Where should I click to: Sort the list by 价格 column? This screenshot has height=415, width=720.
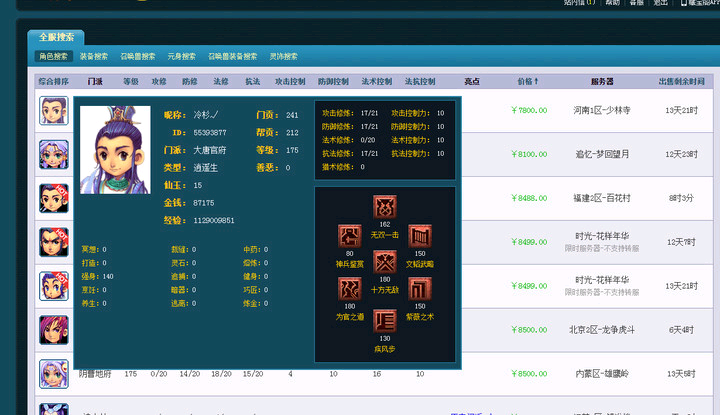coord(528,81)
